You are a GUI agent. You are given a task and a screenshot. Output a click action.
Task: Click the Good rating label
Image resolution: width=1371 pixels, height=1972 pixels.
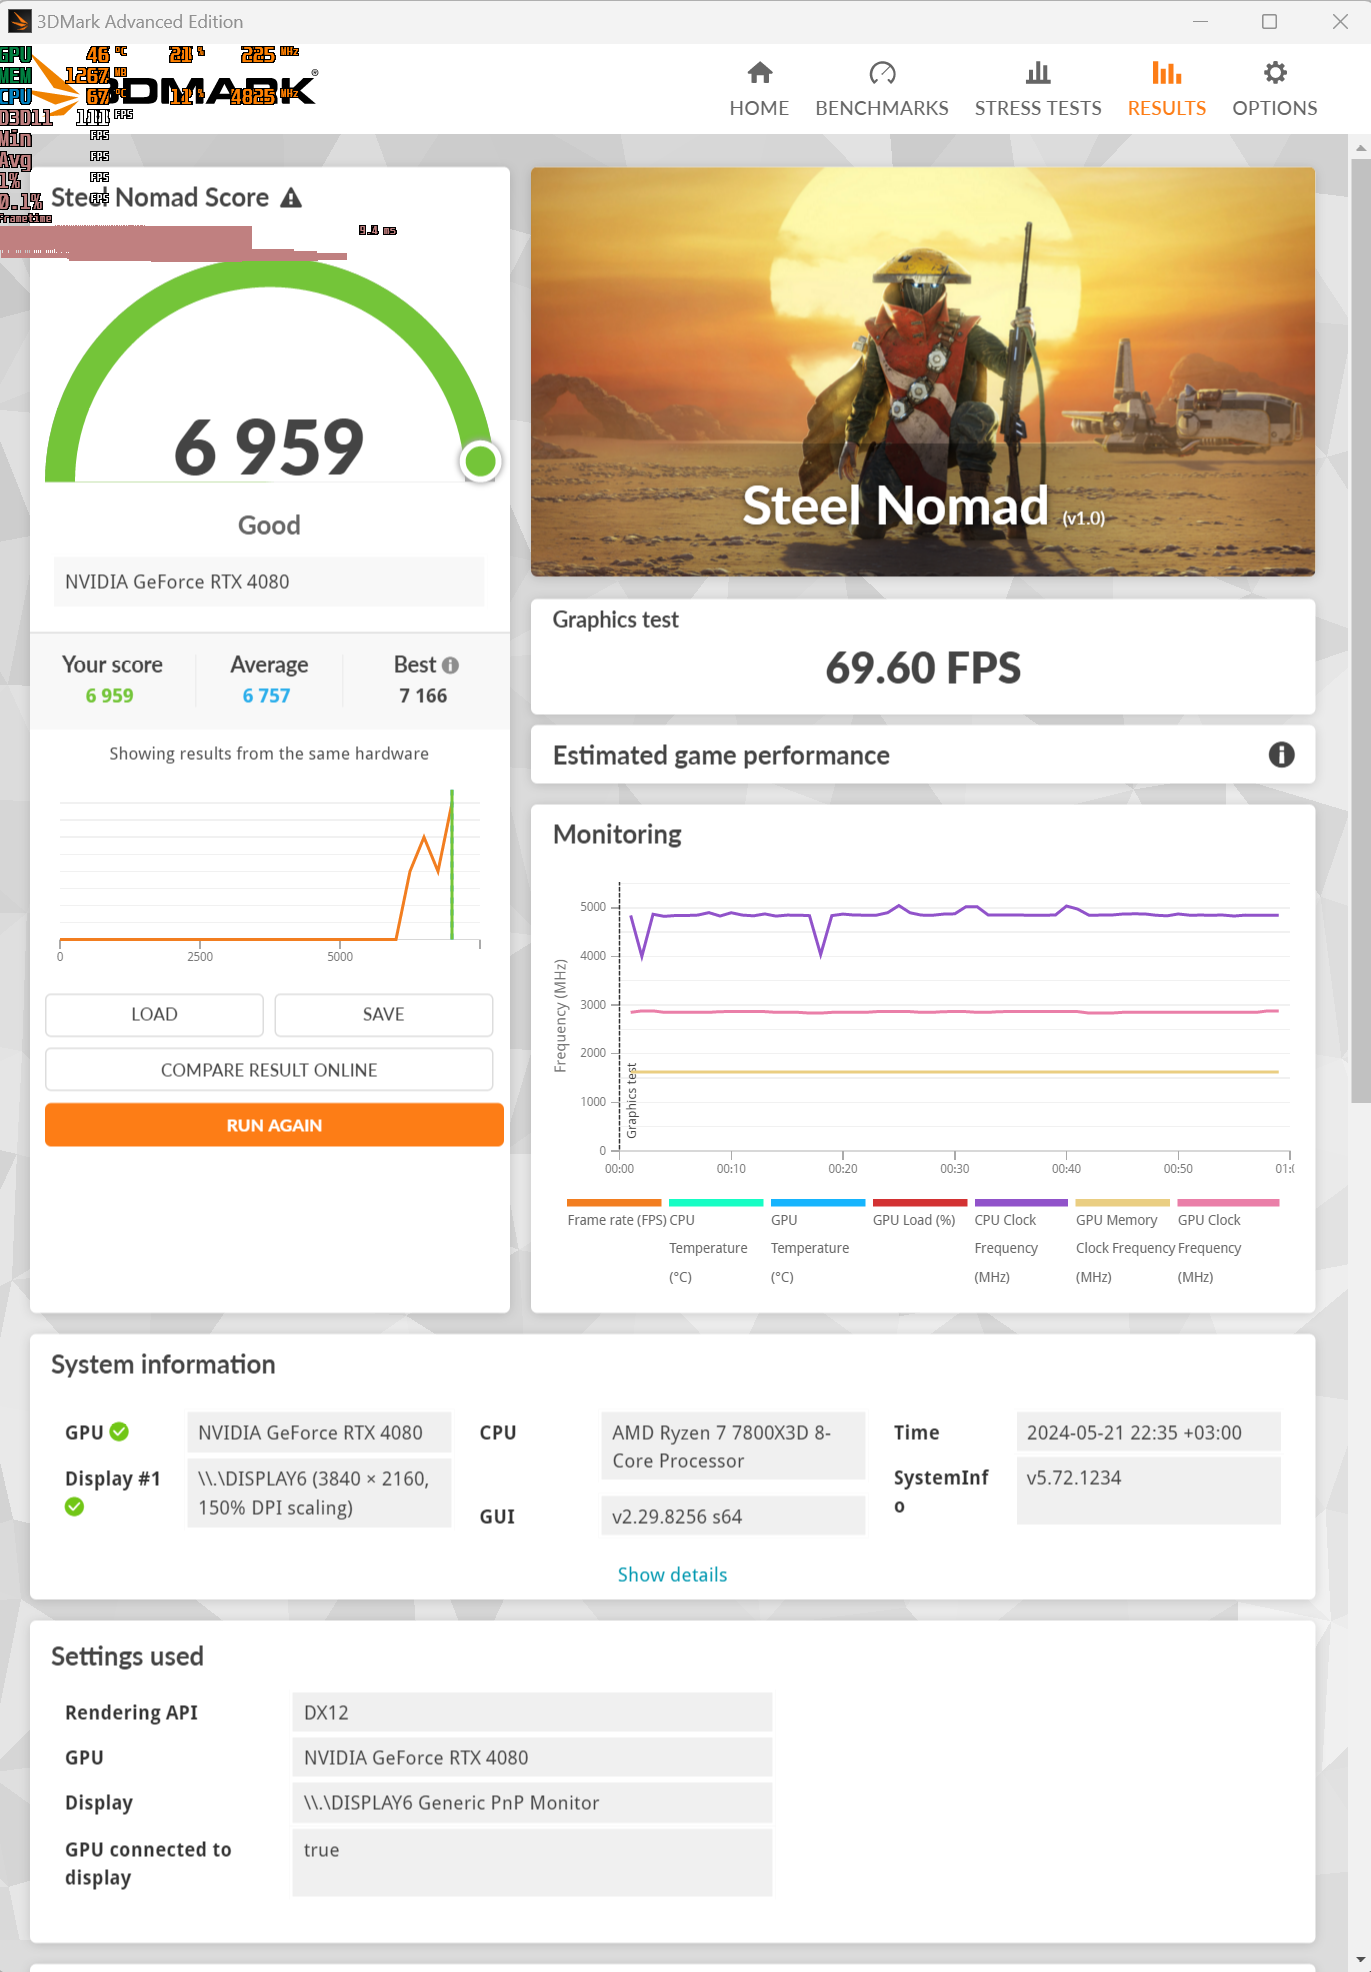[269, 525]
